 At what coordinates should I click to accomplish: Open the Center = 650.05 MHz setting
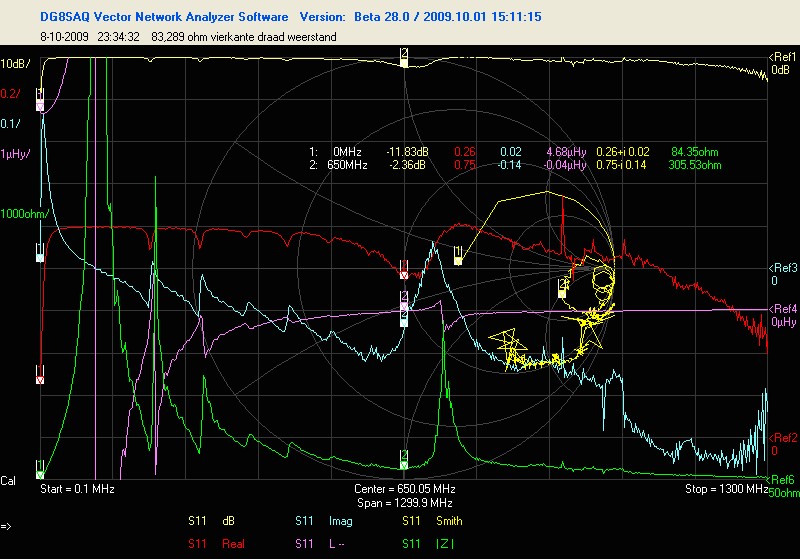point(405,489)
